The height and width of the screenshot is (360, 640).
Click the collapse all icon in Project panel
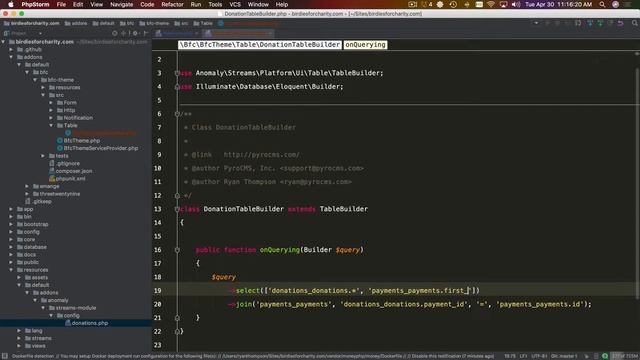point(123,33)
